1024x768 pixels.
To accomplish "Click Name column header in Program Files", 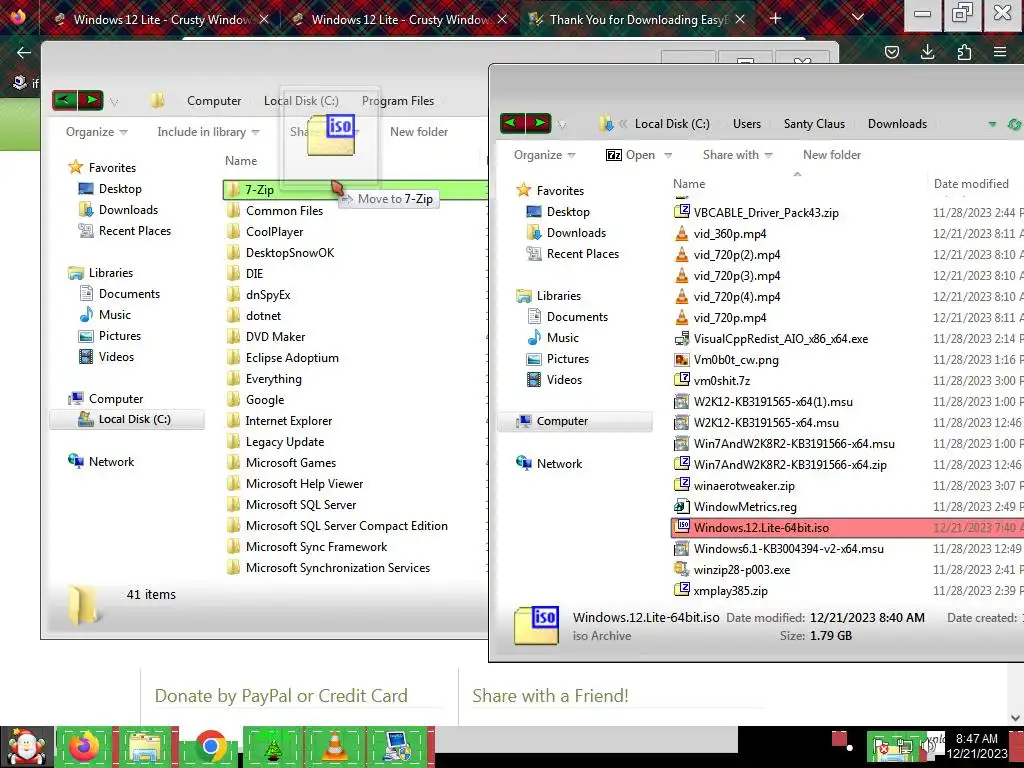I will 241,161.
